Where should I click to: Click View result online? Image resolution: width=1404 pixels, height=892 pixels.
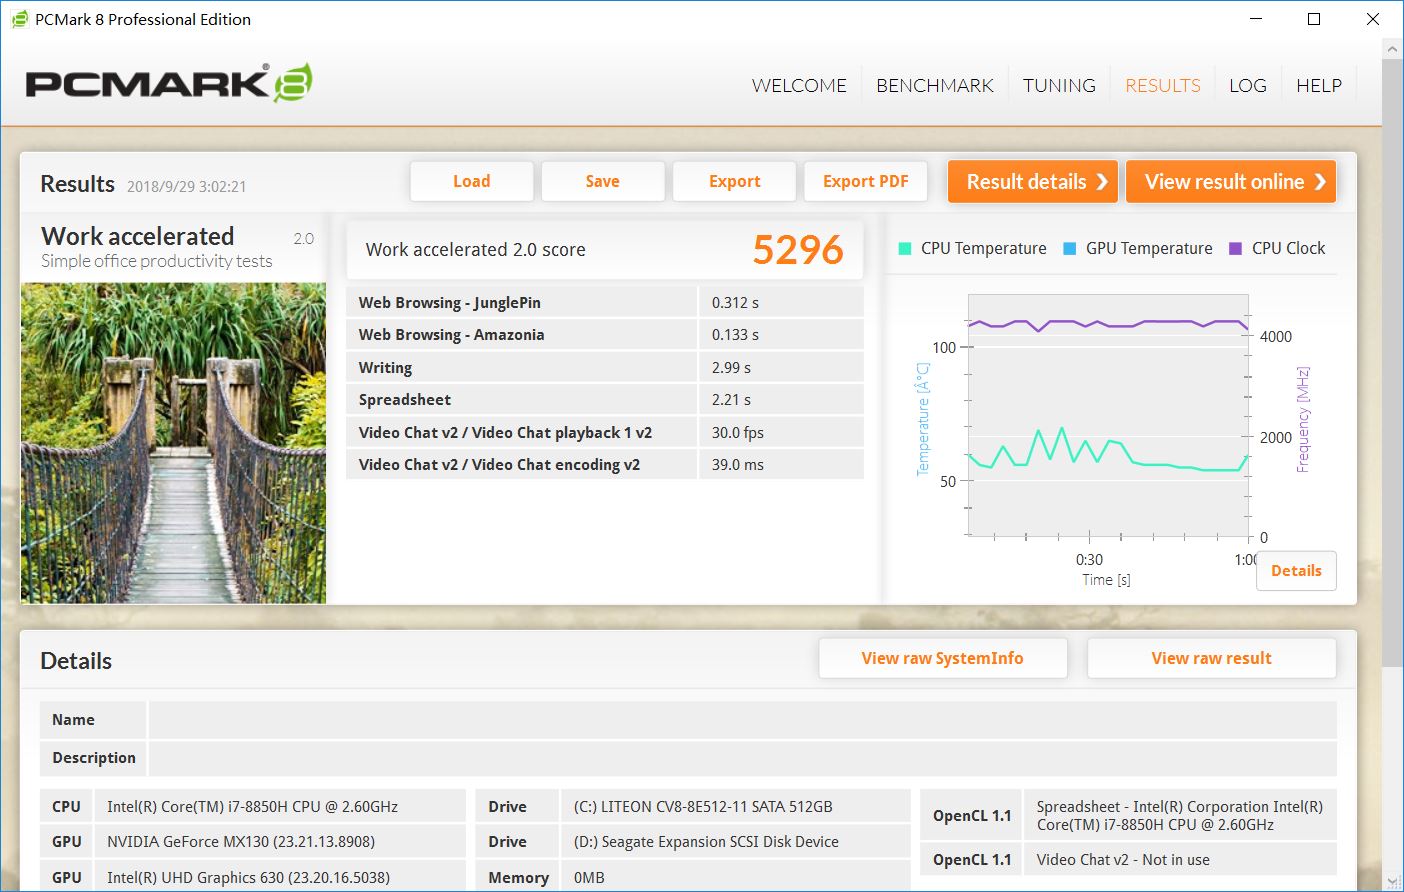point(1231,181)
